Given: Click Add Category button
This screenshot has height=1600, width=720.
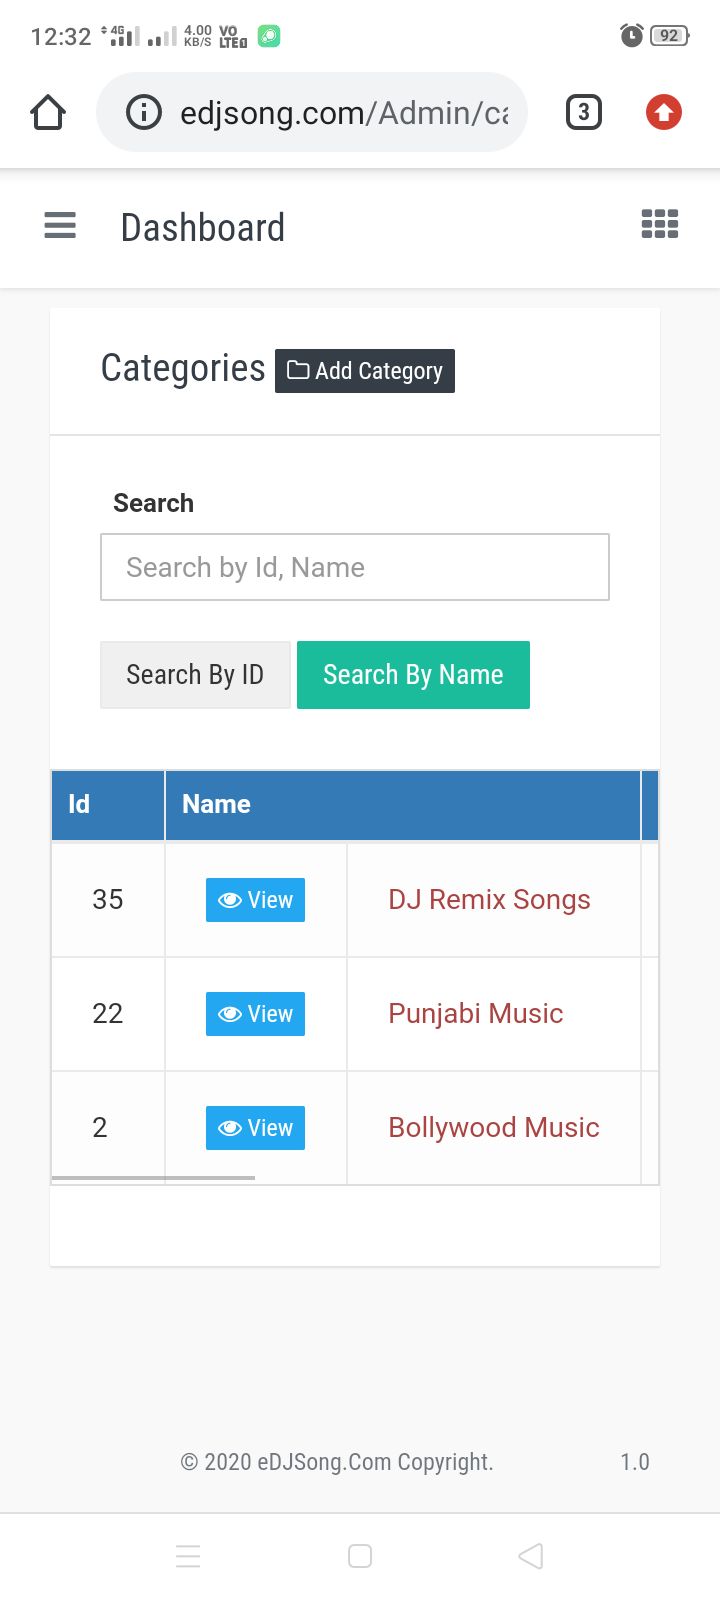Looking at the screenshot, I should click(365, 371).
